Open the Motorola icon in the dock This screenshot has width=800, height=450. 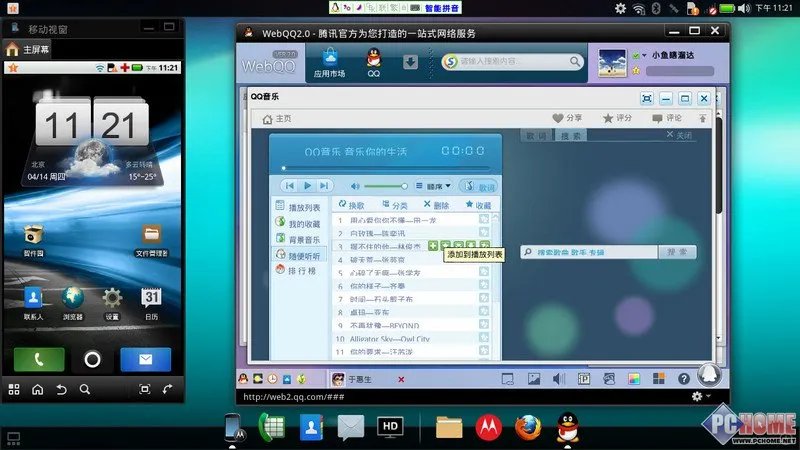coord(488,427)
